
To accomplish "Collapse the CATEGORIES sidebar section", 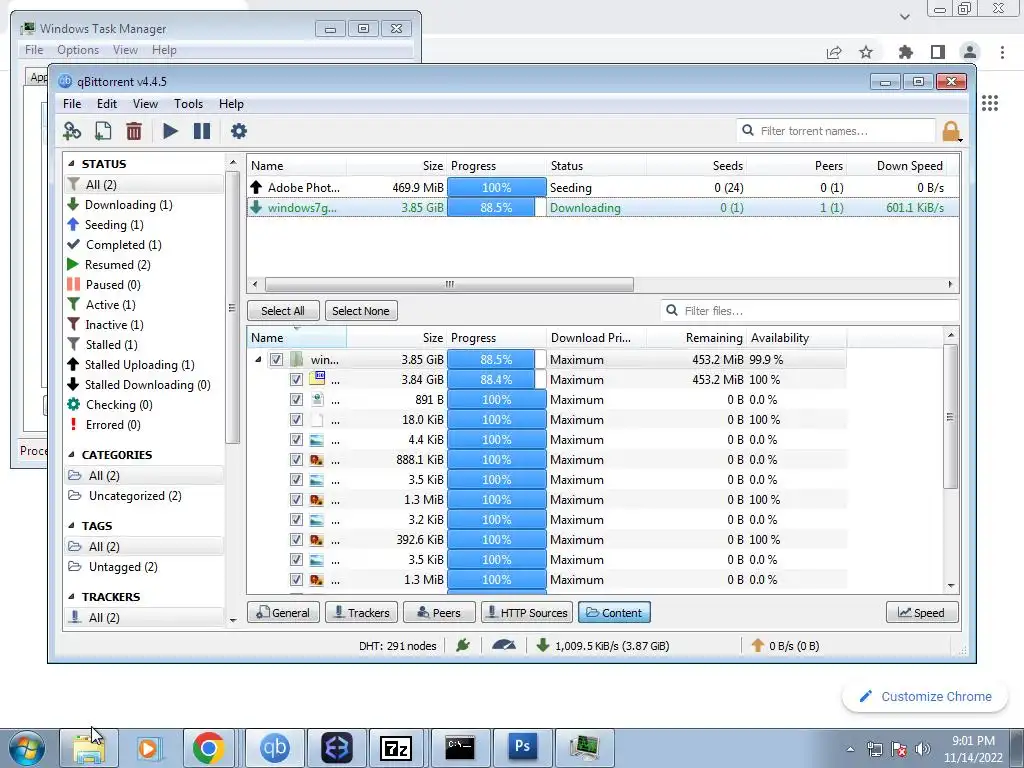I will 71,455.
